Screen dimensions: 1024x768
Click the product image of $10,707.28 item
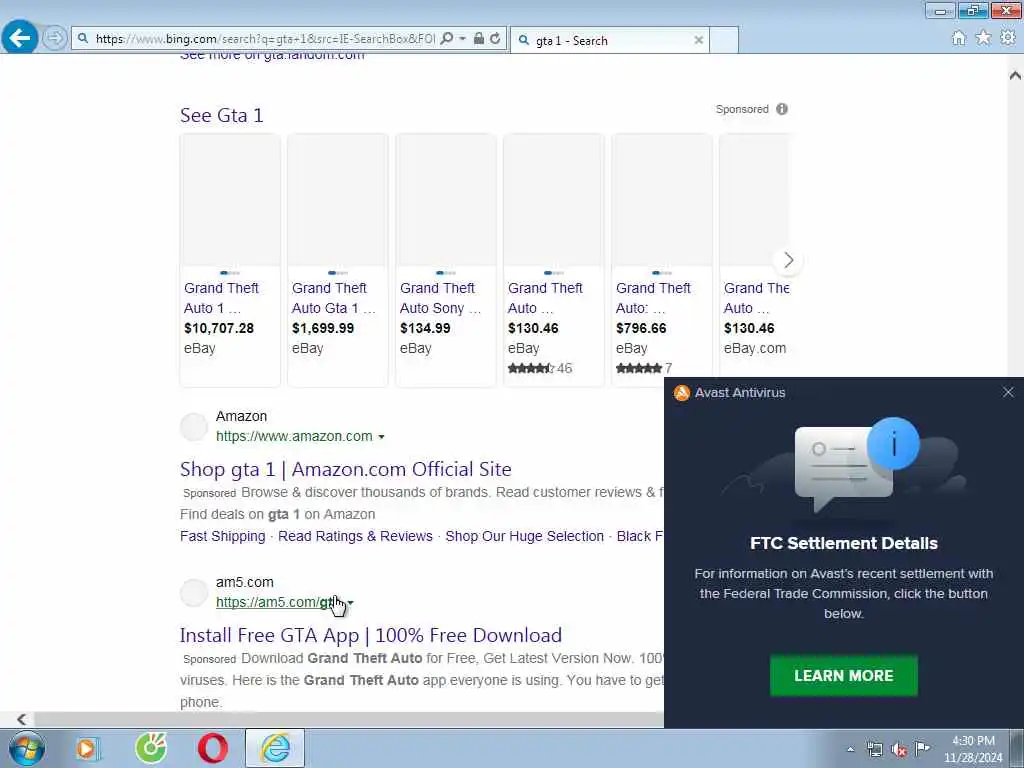pos(230,200)
